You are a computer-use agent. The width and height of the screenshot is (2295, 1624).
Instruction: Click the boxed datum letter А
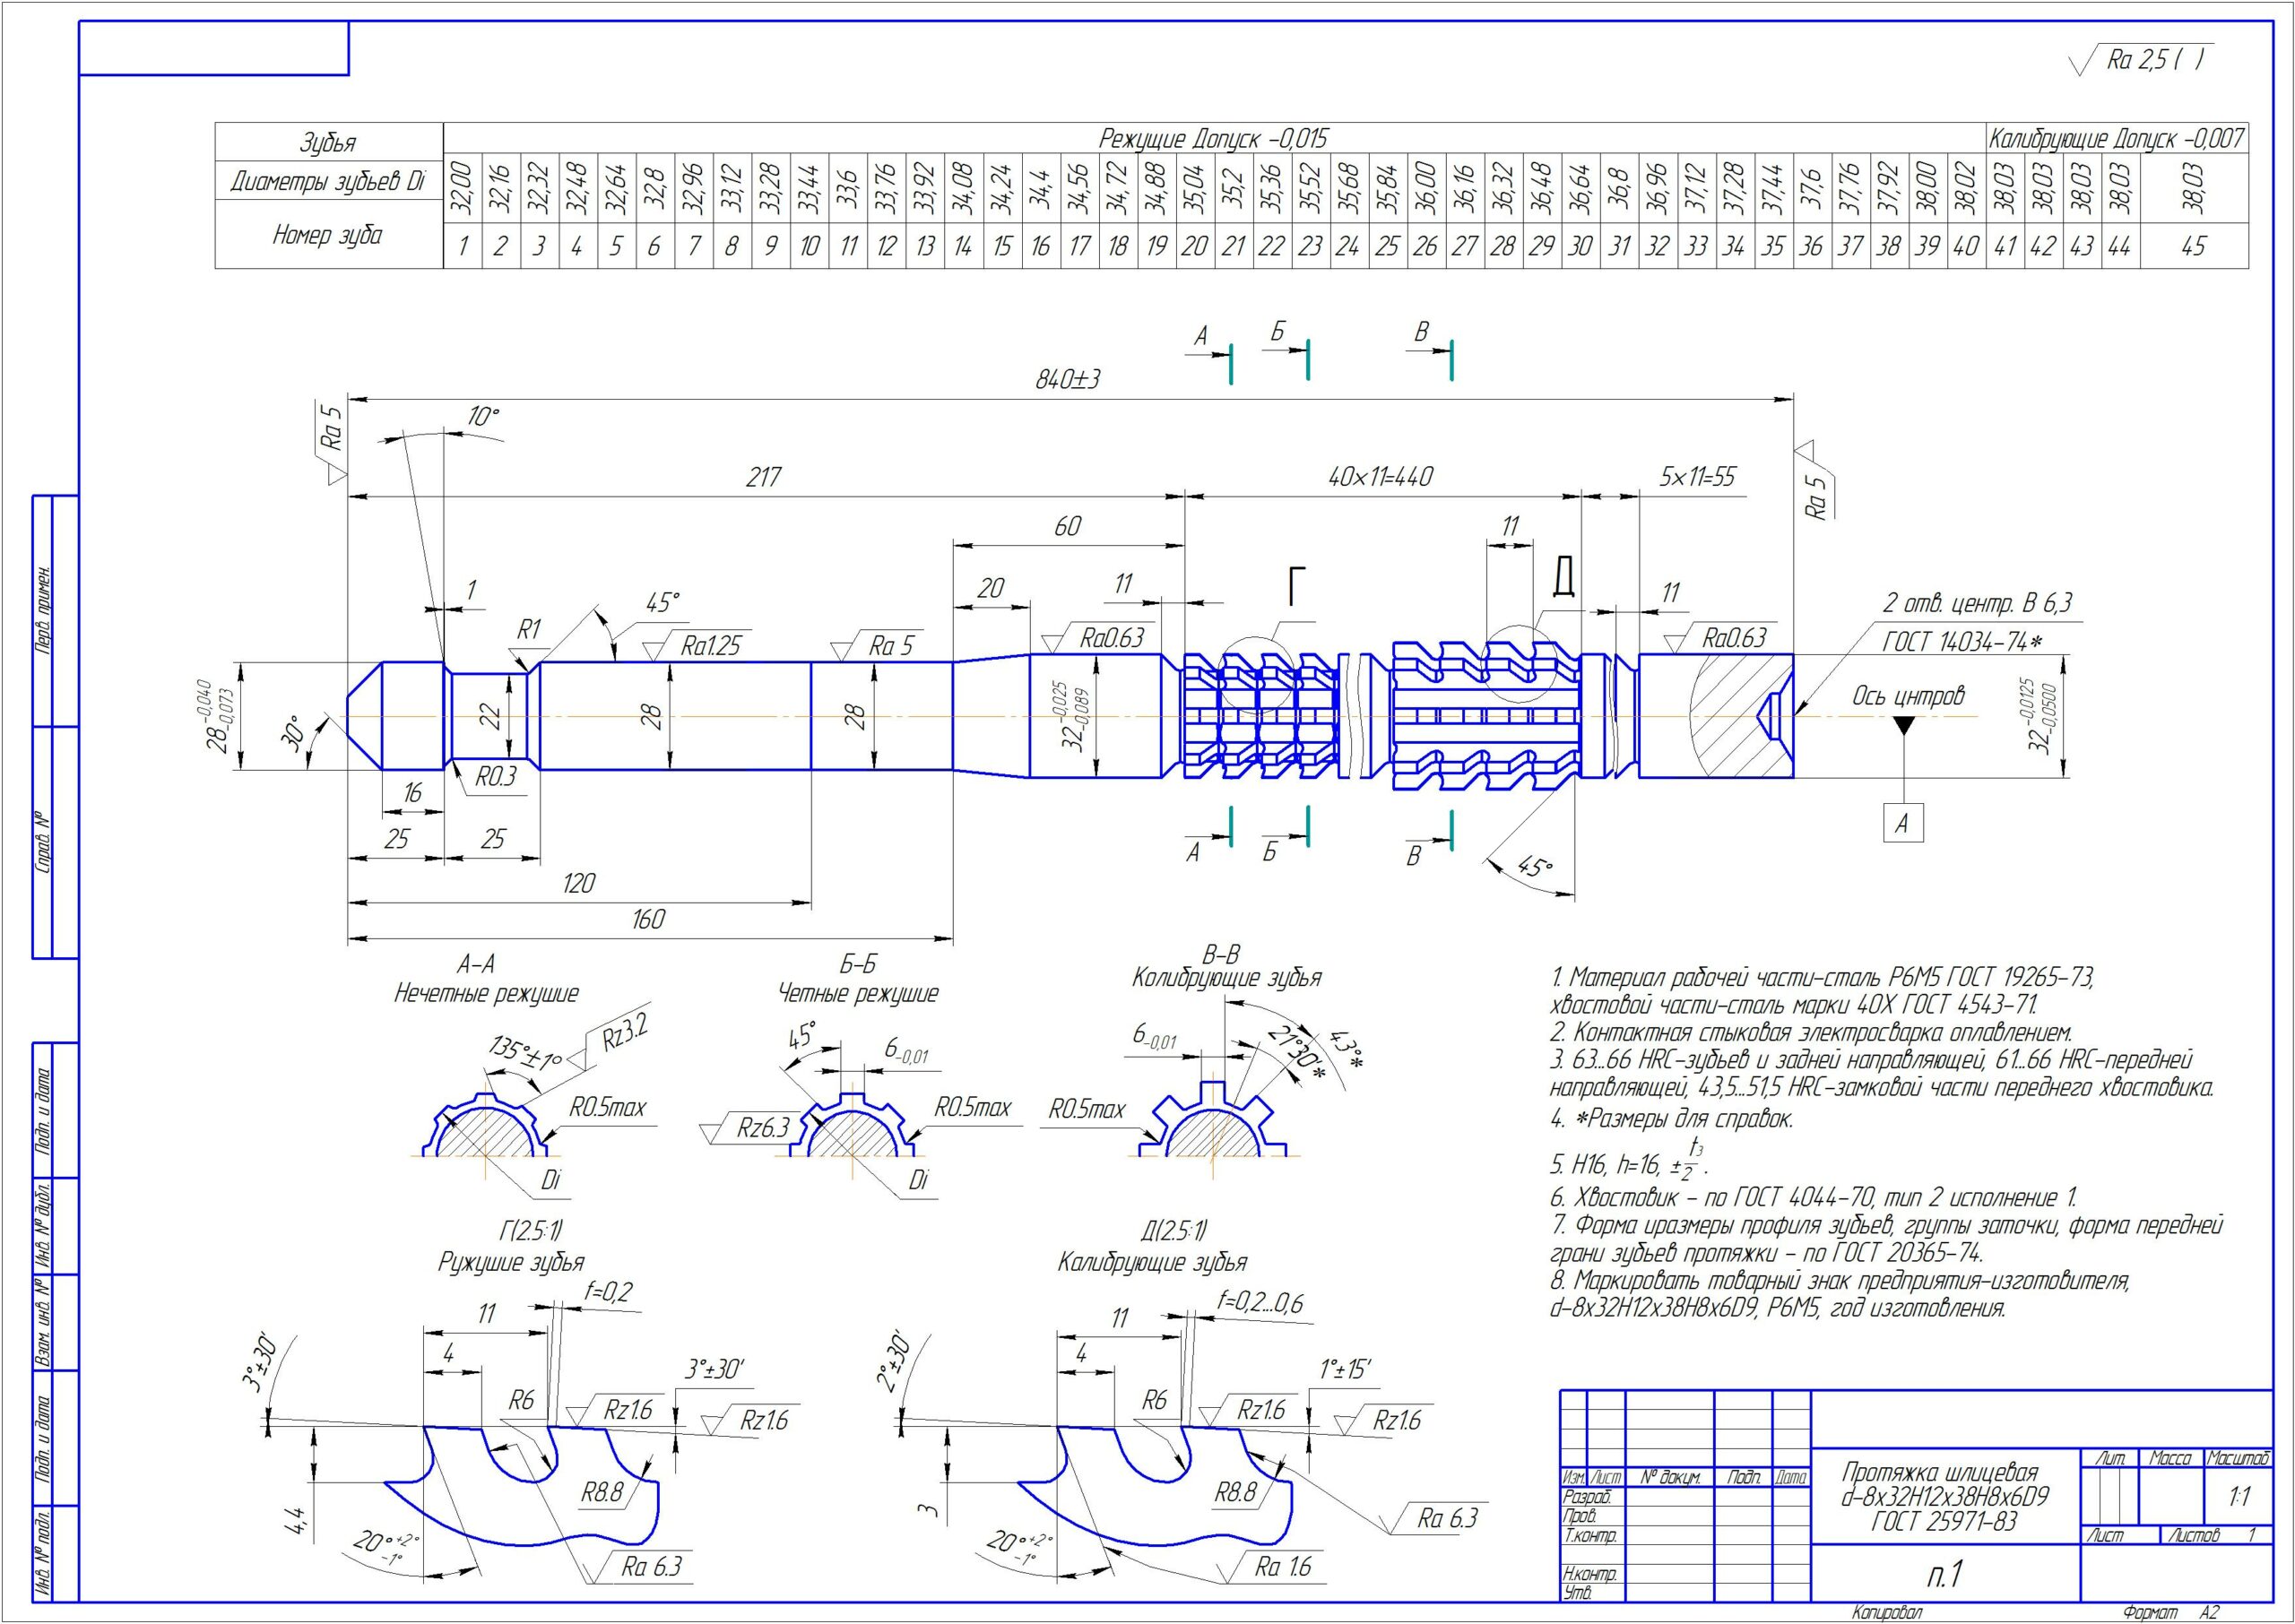[1902, 824]
